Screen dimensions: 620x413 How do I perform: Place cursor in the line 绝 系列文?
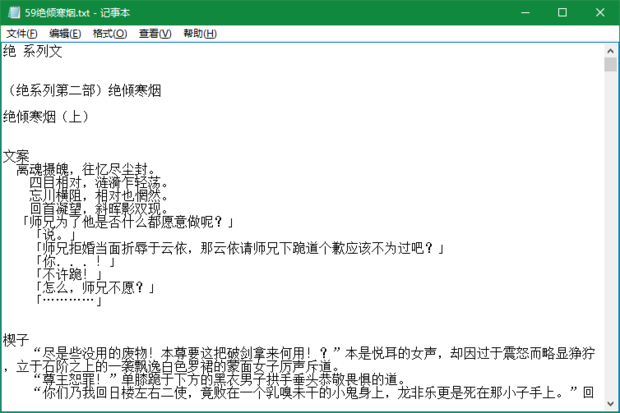pyautogui.click(x=32, y=51)
